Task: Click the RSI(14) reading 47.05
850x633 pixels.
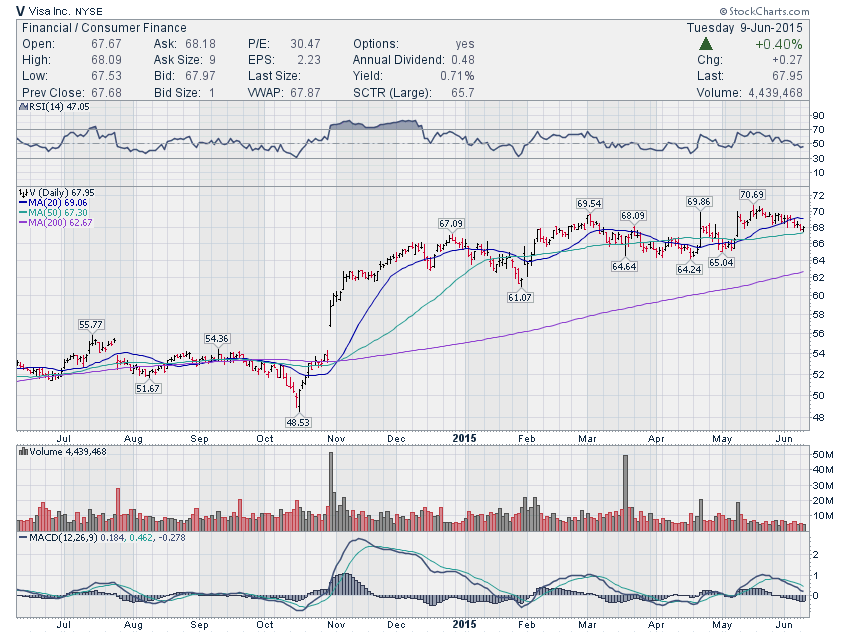Action: click(x=78, y=107)
